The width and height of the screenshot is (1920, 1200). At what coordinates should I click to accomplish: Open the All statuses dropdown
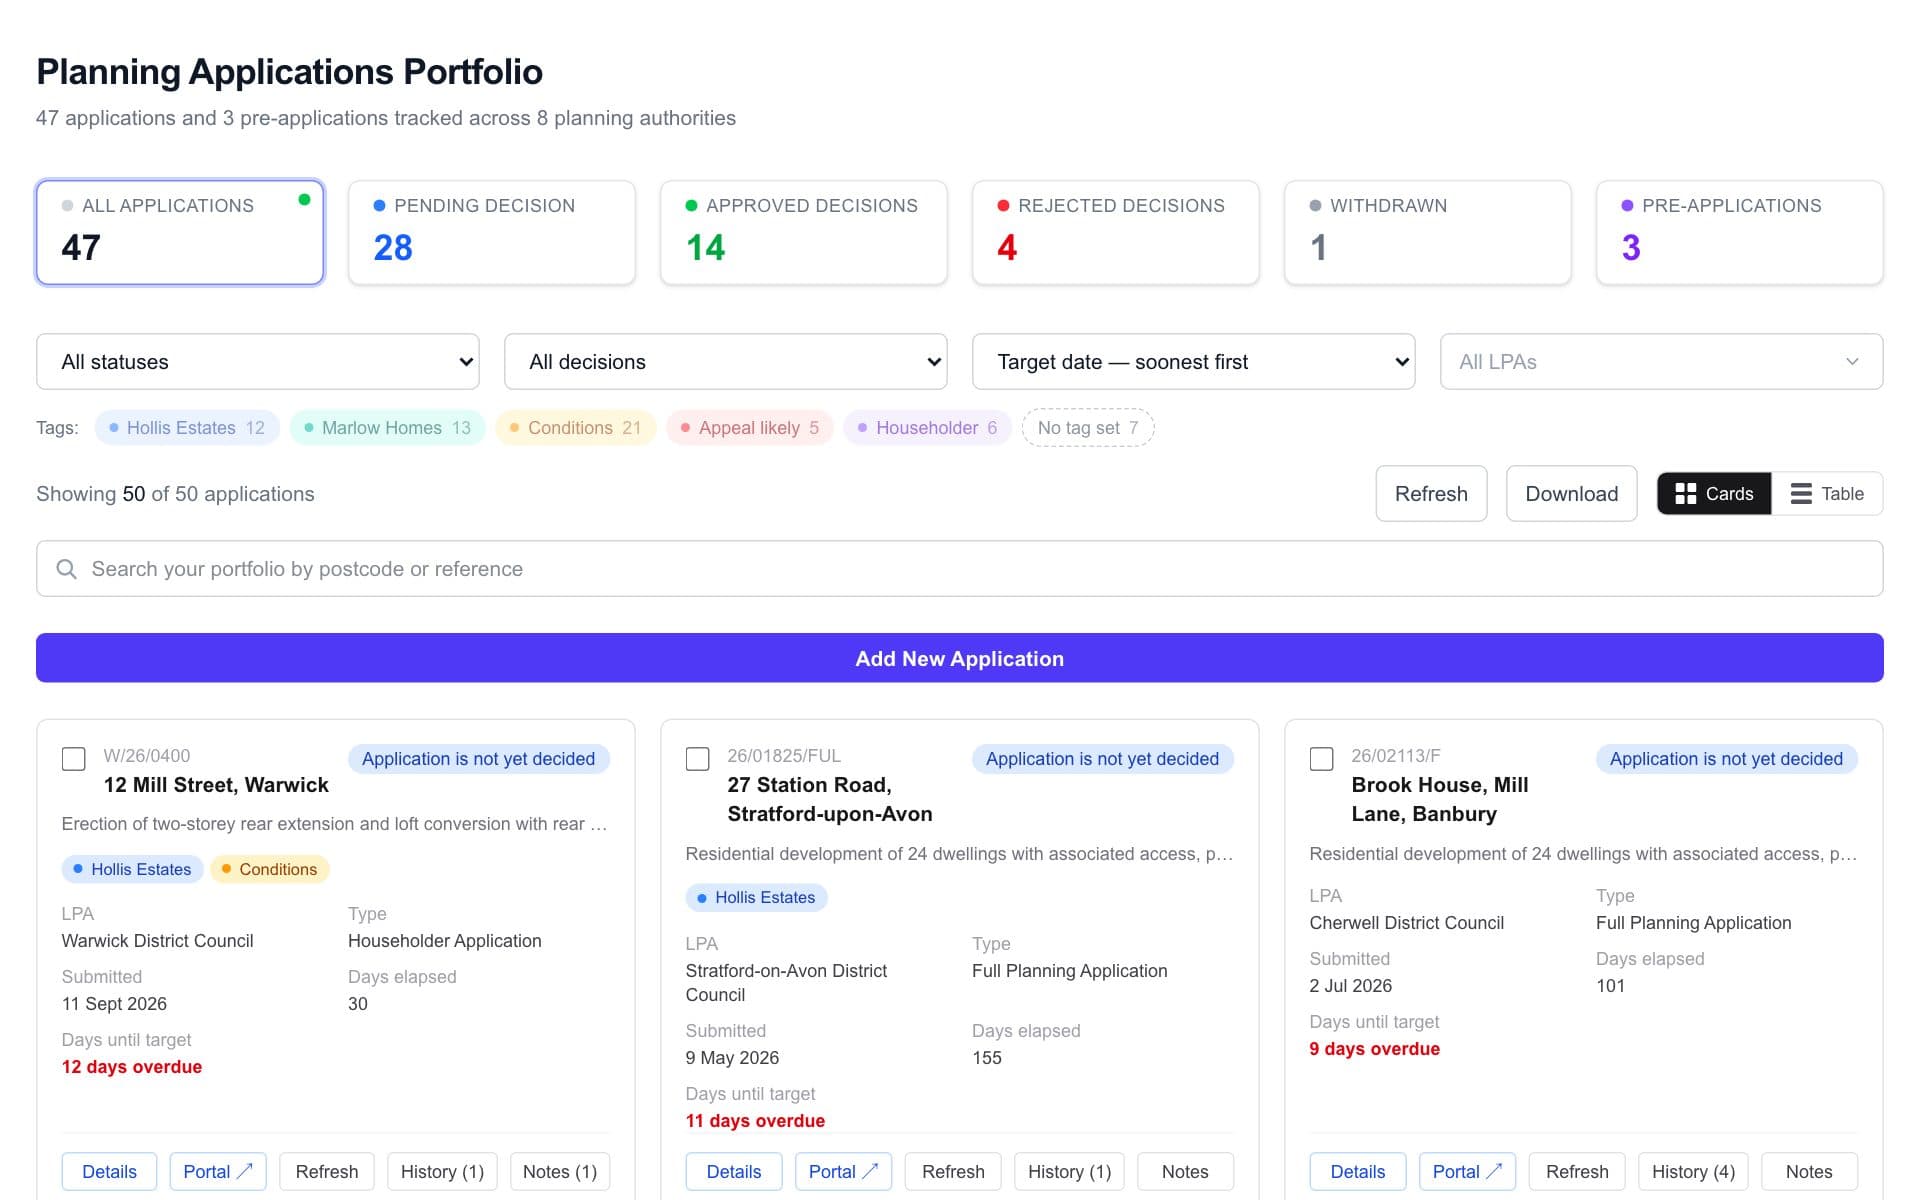[258, 362]
